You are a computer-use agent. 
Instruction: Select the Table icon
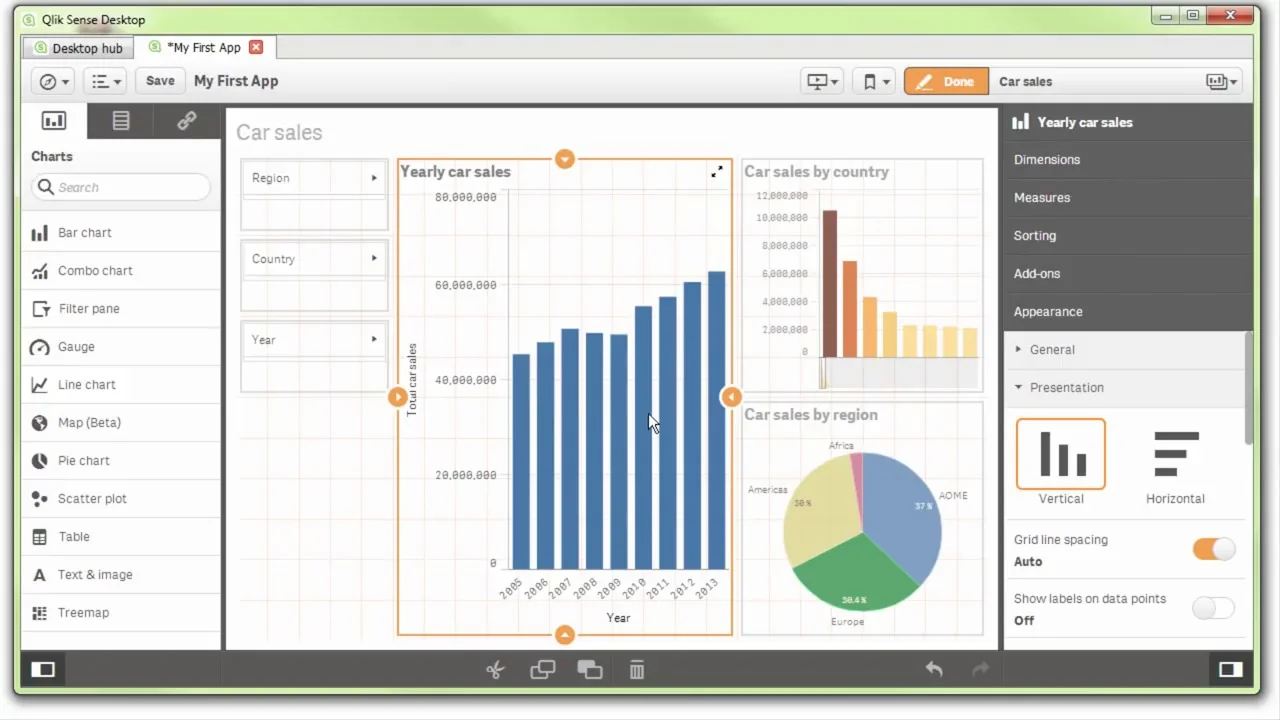[40, 537]
